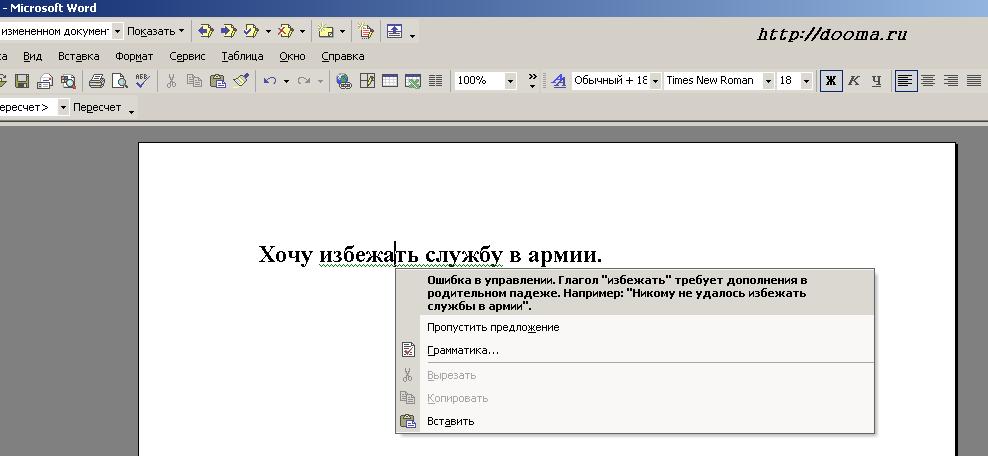Click Вставить paste option in context menu
The width and height of the screenshot is (988, 456).
click(450, 421)
